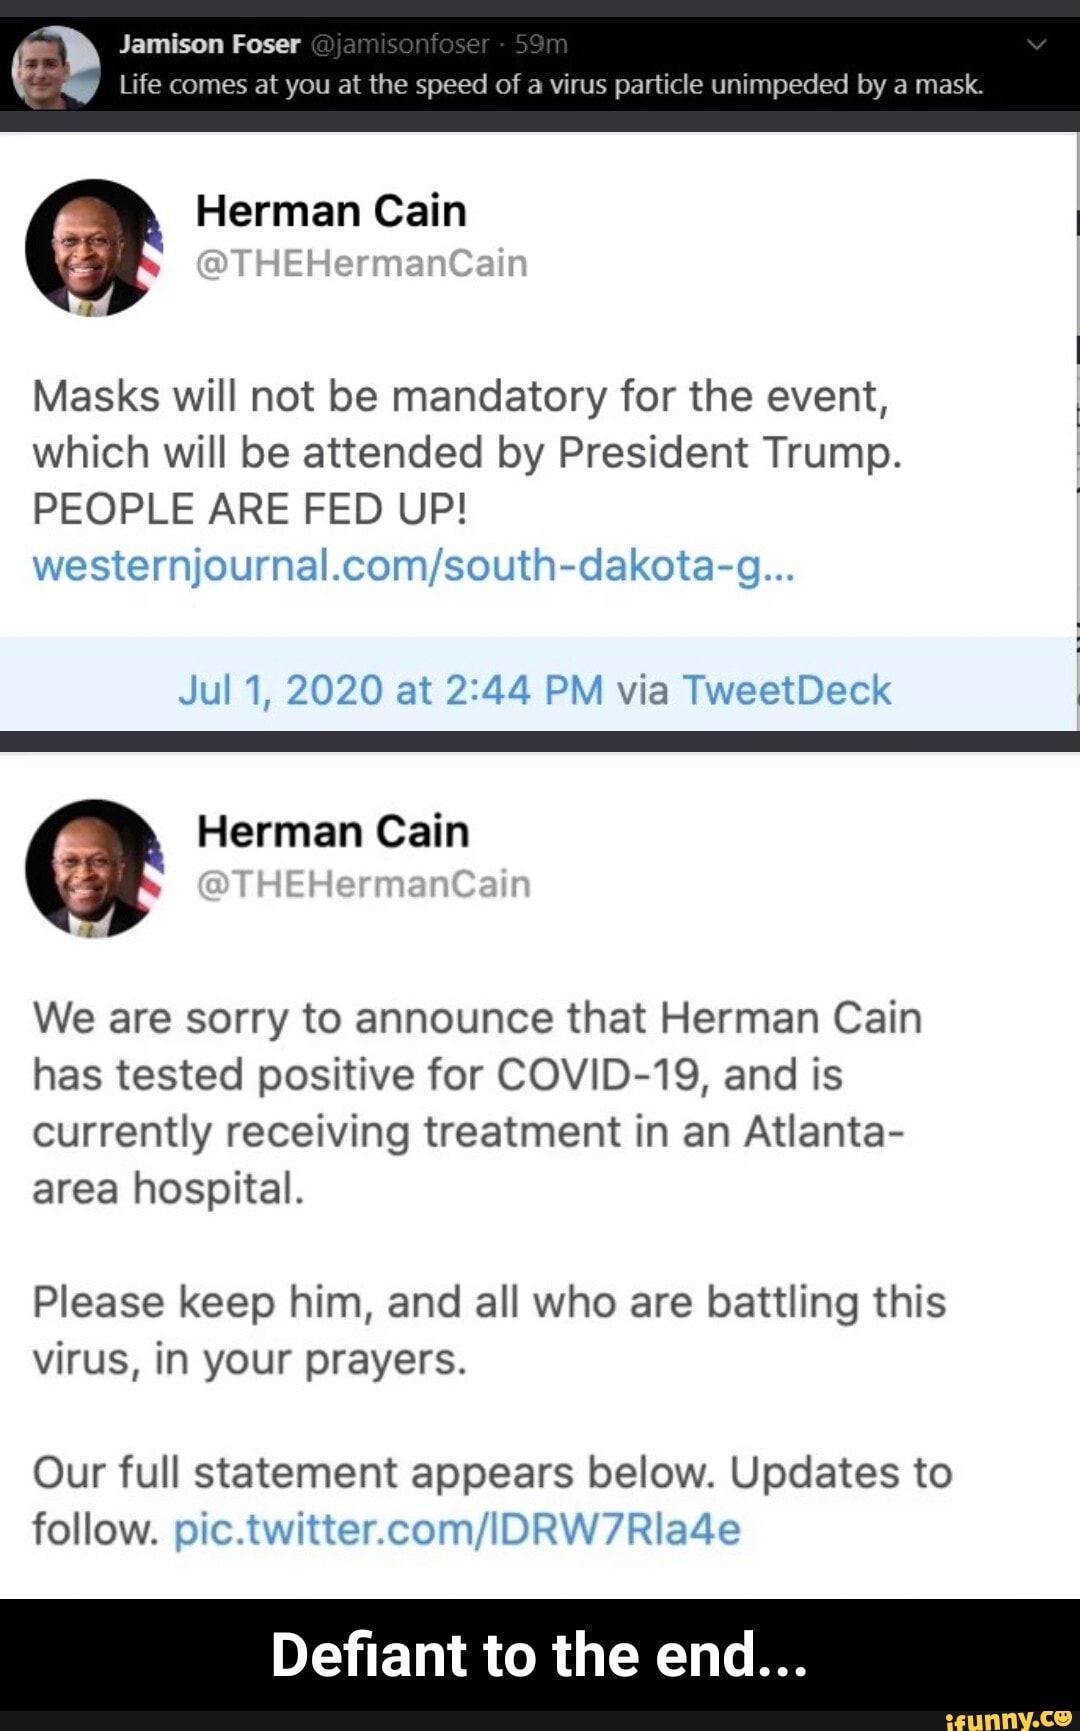The width and height of the screenshot is (1080, 1731).
Task: Click Herman Cain name on COVID-19 tweet
Action: [333, 831]
